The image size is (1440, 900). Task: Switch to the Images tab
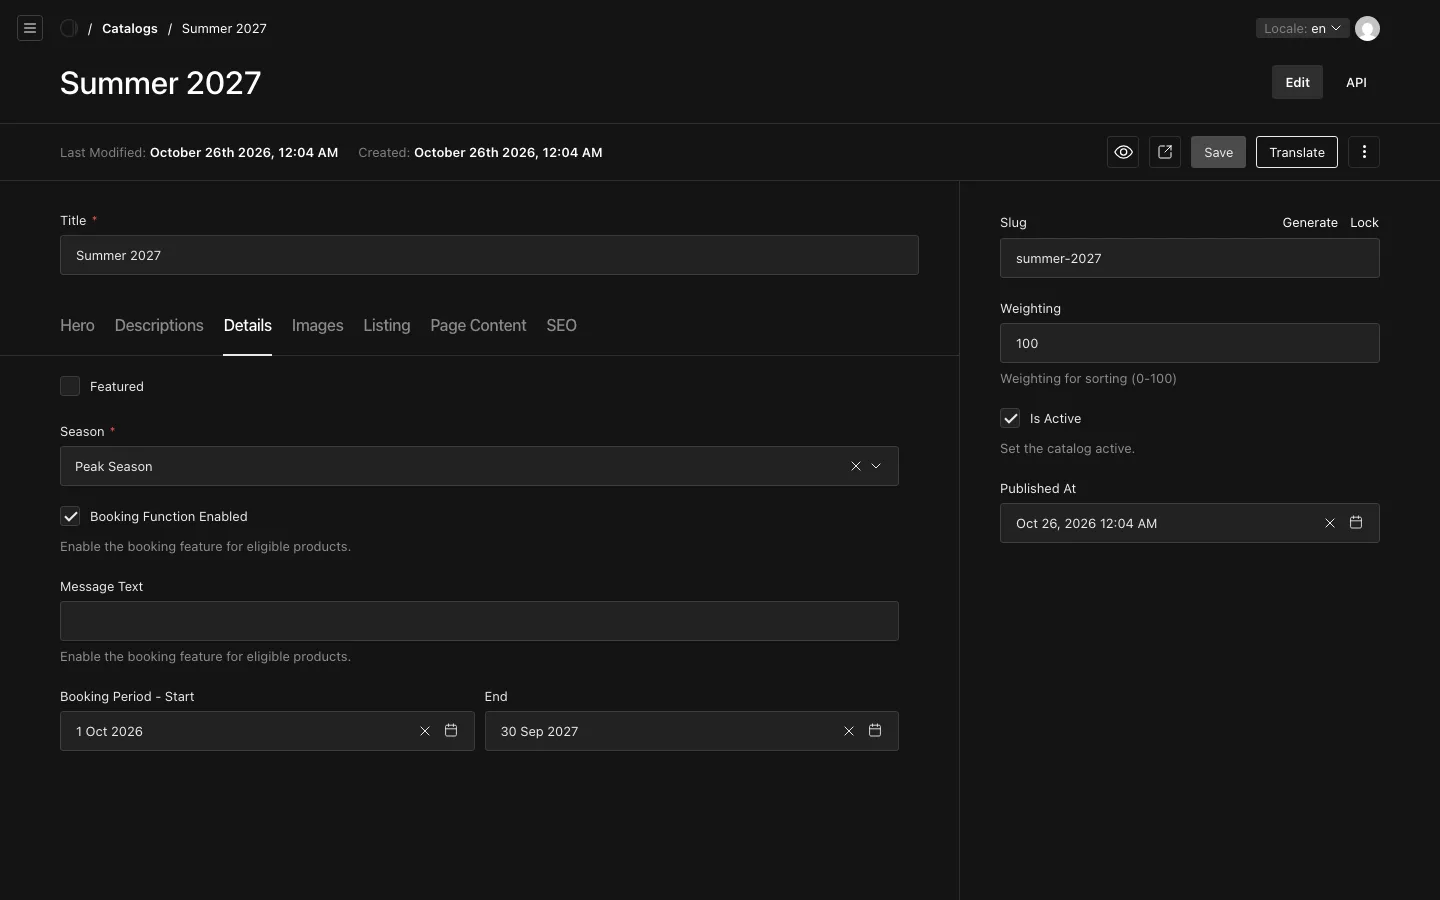318,325
